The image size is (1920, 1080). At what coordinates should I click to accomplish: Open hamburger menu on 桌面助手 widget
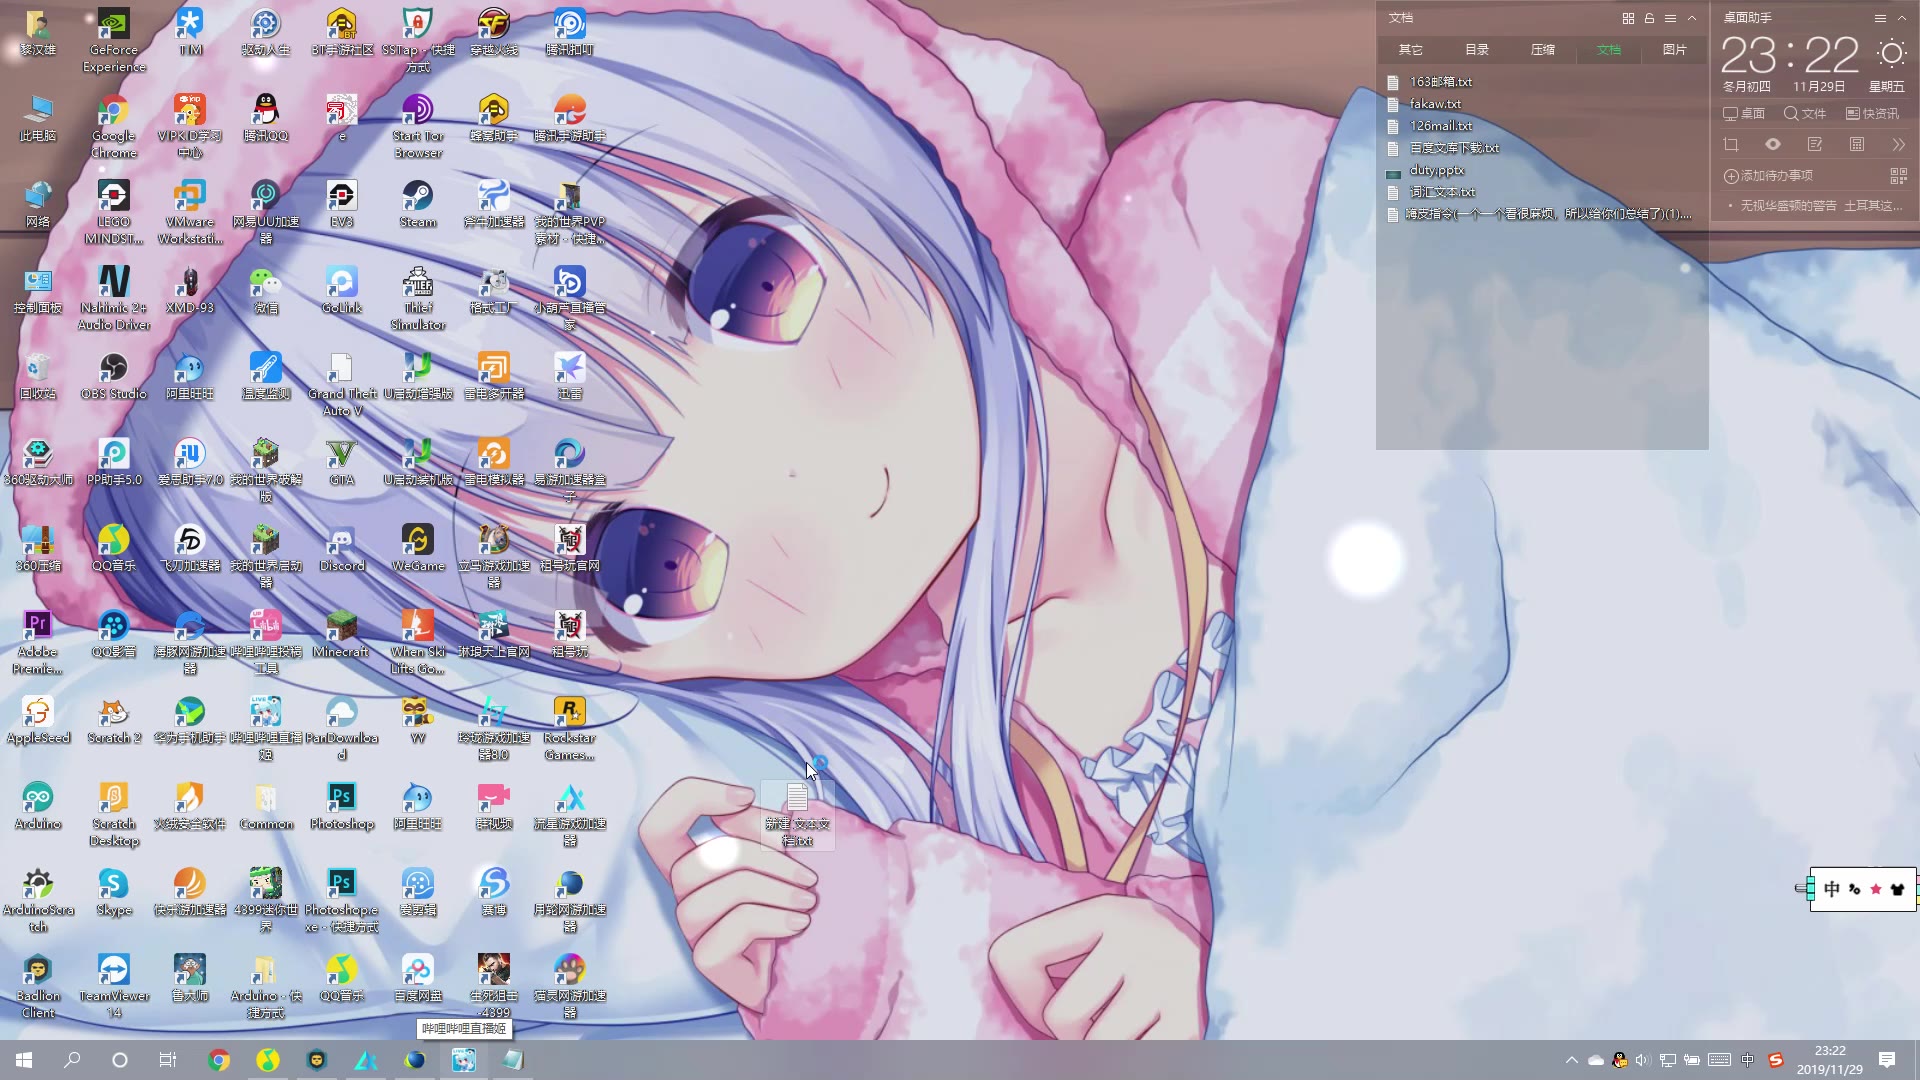[x=1880, y=18]
